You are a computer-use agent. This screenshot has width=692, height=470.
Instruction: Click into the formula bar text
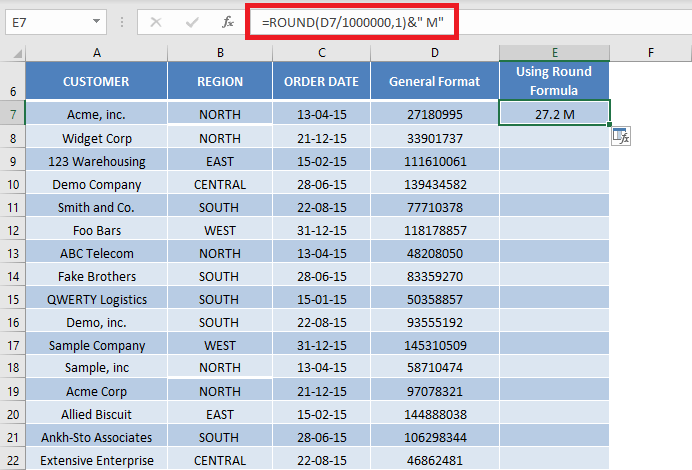pos(353,22)
